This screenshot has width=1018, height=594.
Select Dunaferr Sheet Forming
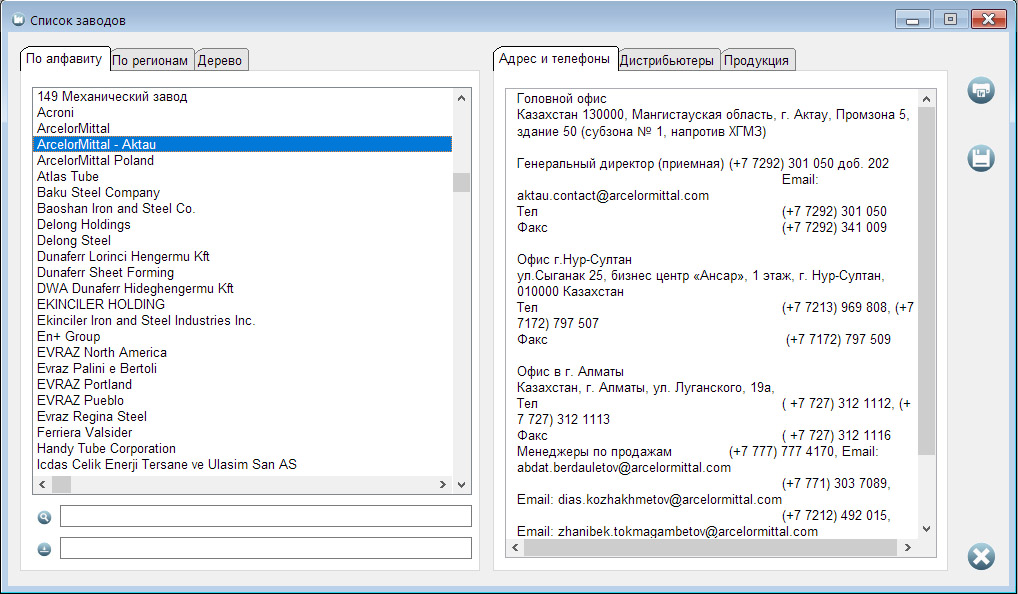(x=242, y=273)
